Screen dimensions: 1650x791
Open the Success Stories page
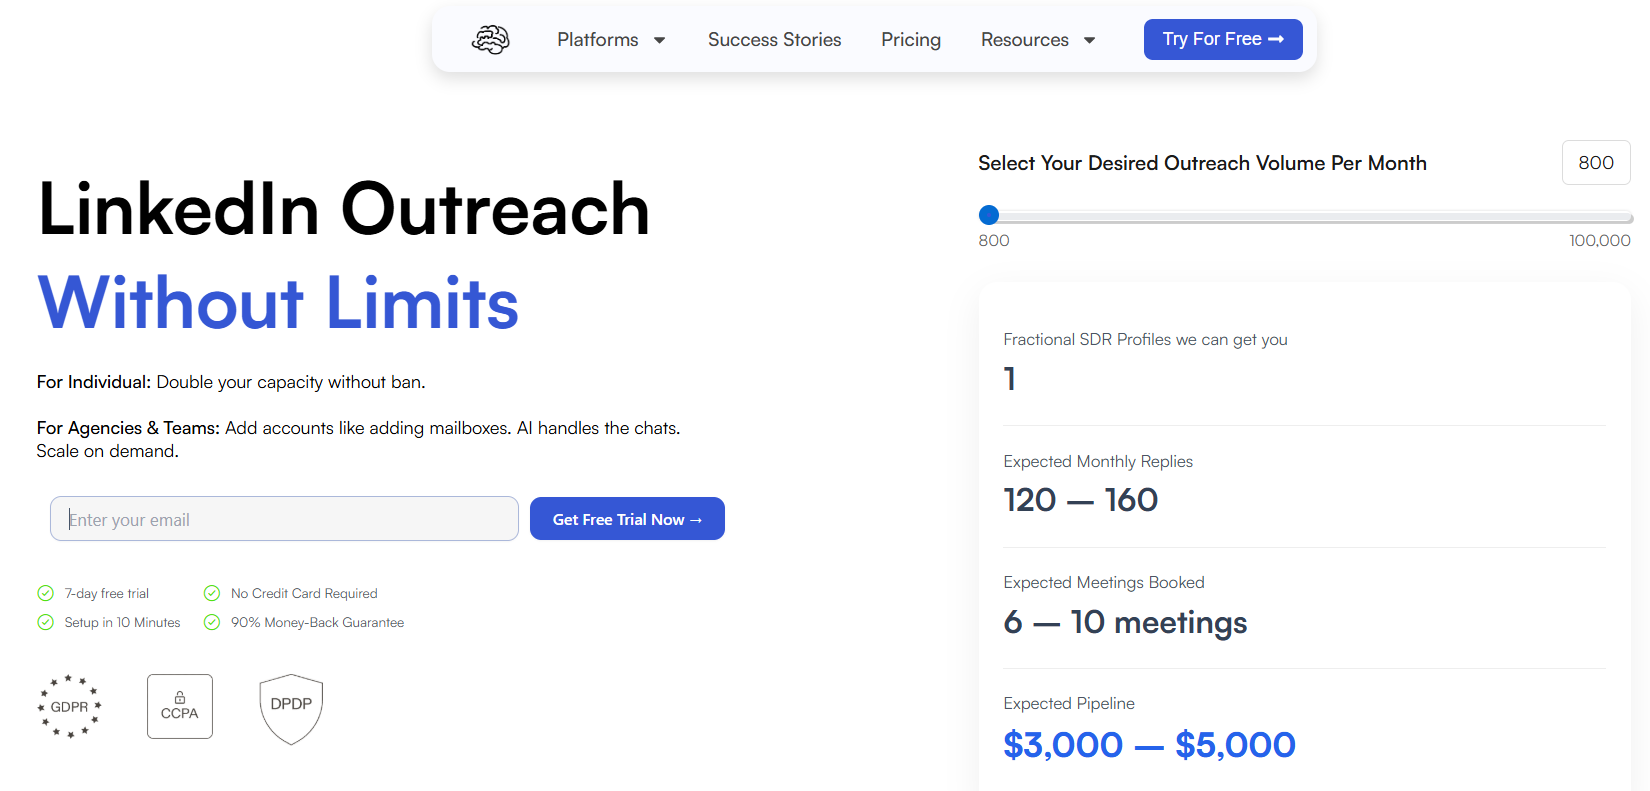774,40
